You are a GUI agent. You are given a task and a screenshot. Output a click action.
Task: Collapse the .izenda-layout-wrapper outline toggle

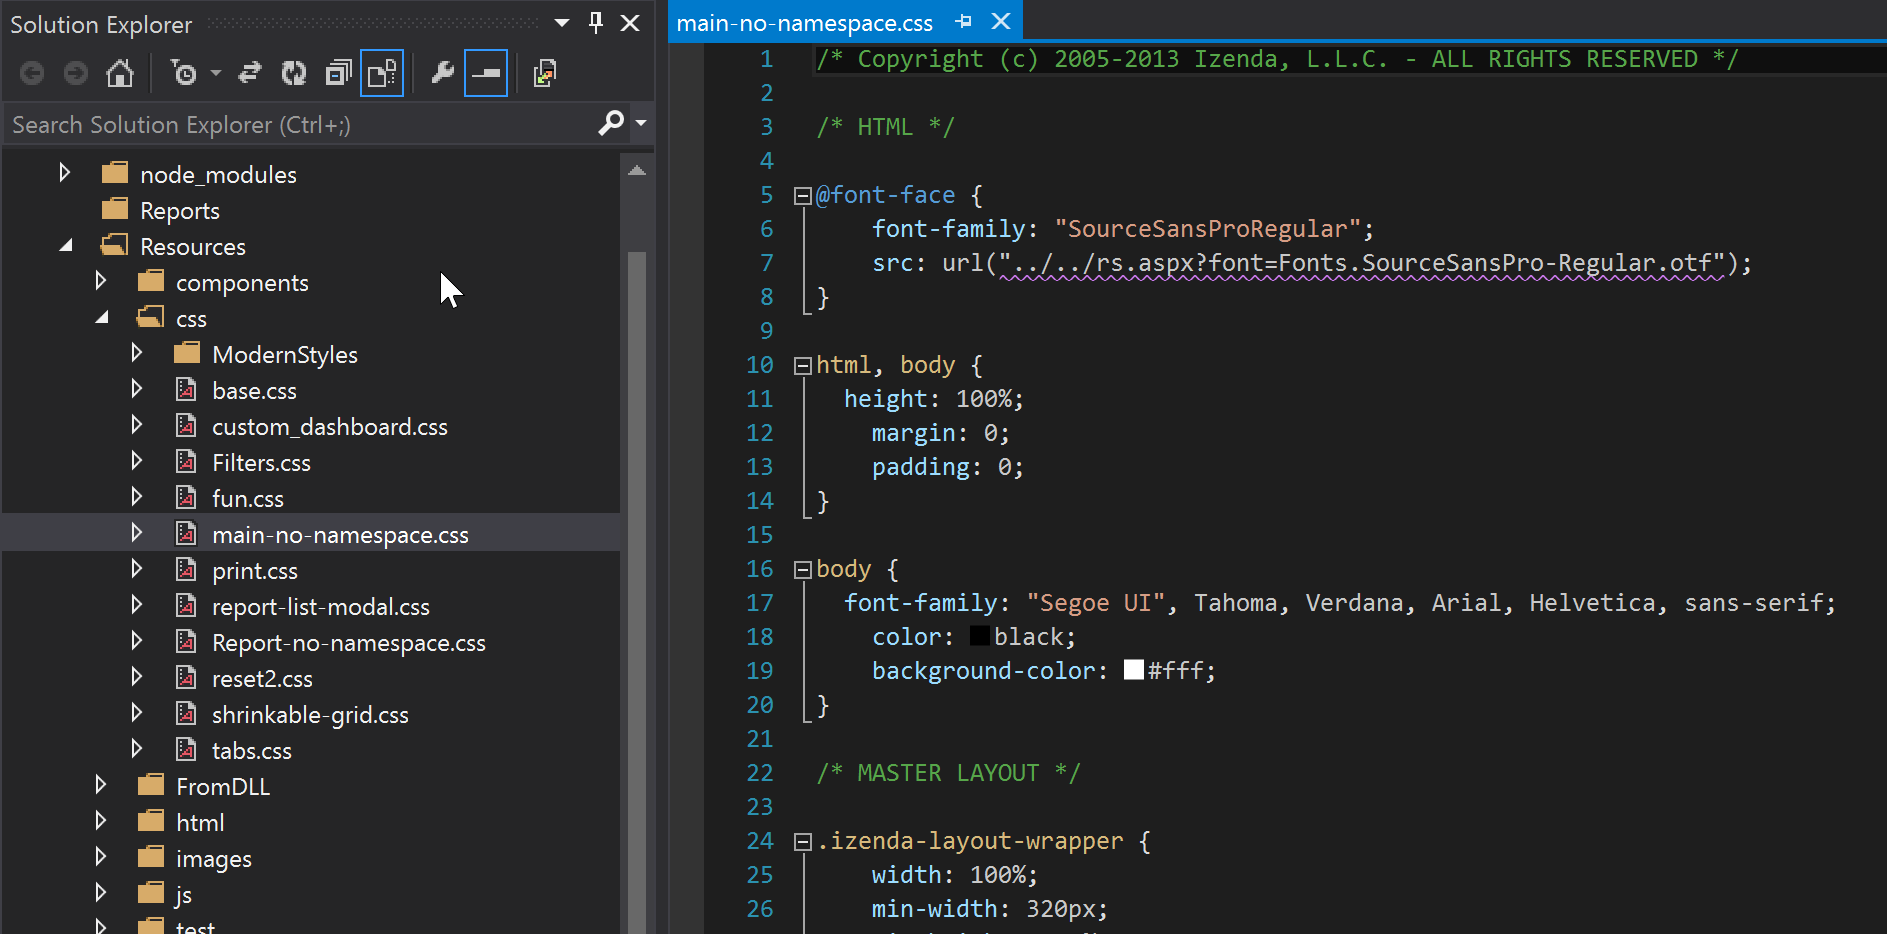click(802, 842)
